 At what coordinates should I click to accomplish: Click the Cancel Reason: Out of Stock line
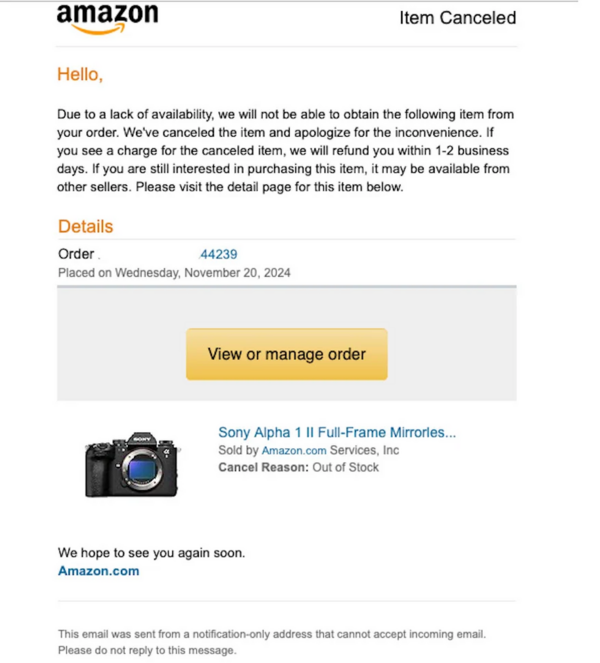[x=299, y=467]
